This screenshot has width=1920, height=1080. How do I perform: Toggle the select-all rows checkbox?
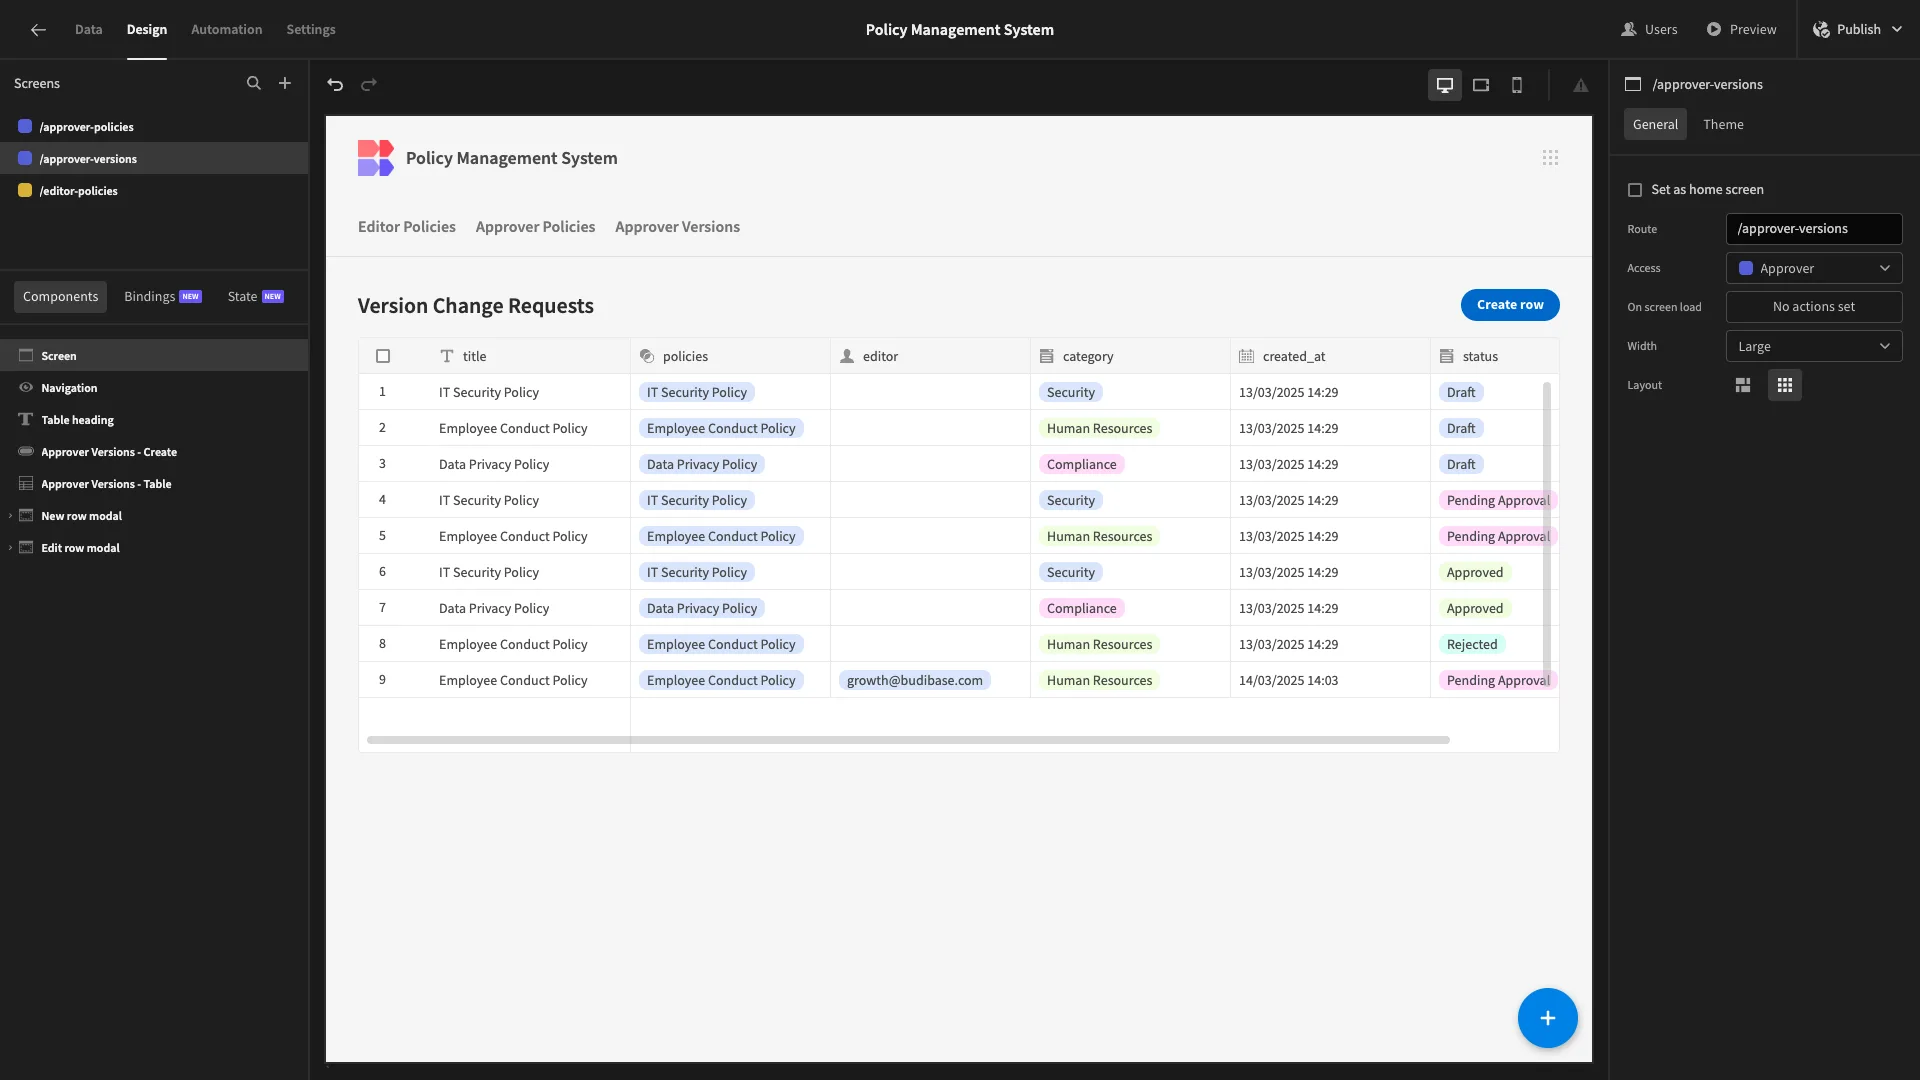[x=383, y=357]
